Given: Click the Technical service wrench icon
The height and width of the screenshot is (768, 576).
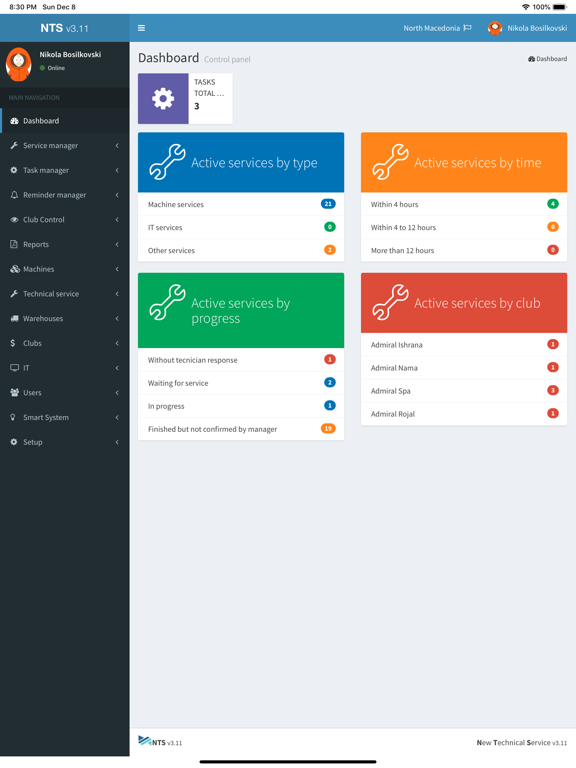Looking at the screenshot, I should tap(14, 293).
